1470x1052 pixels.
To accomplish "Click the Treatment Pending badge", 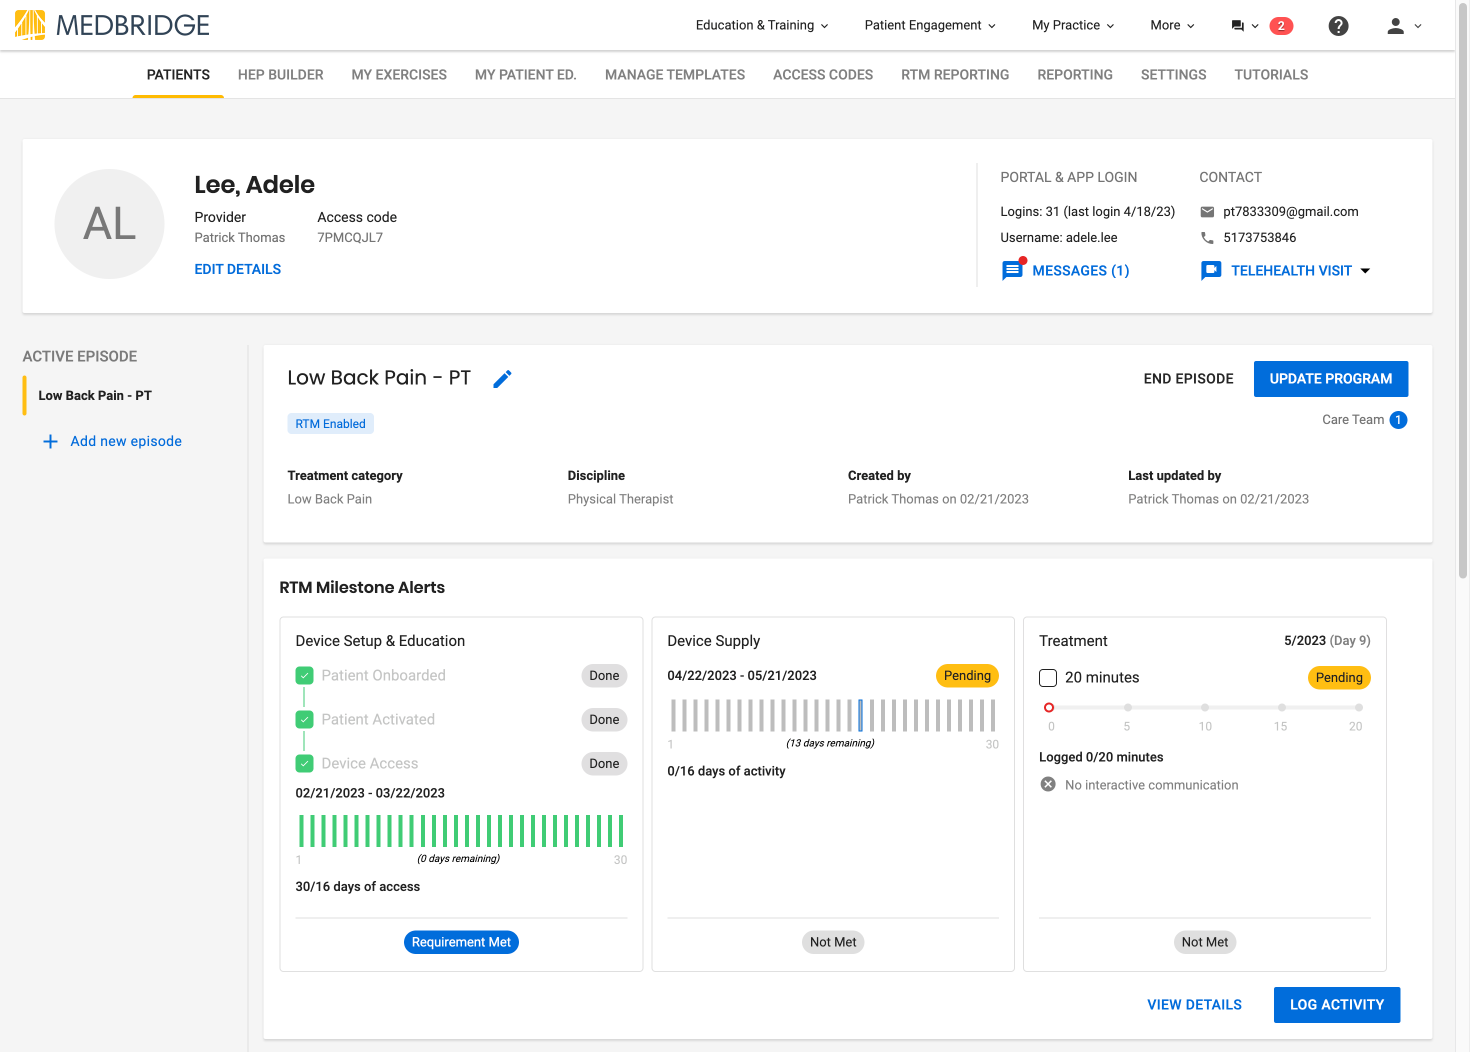I will point(1339,678).
